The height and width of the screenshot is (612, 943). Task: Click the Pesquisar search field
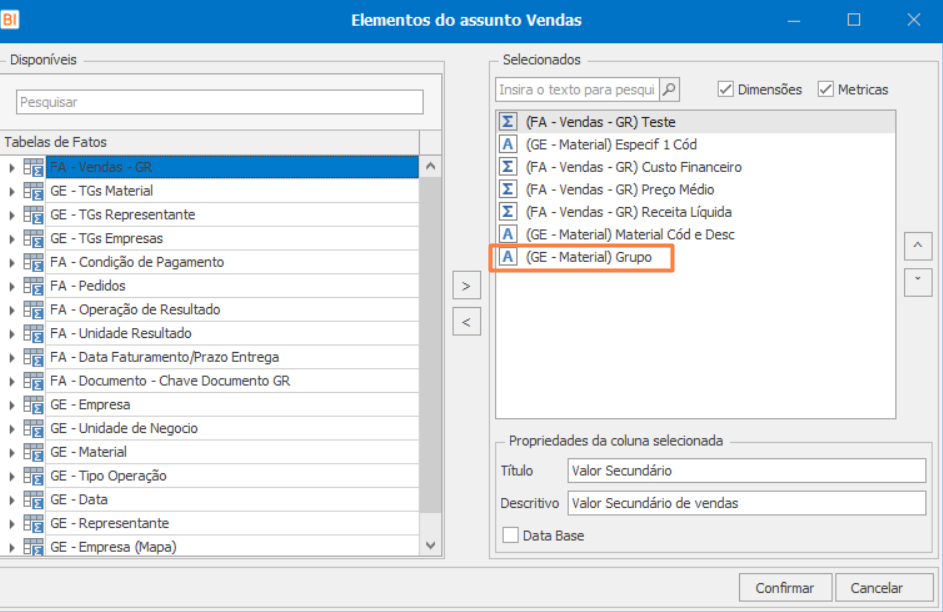(x=220, y=102)
